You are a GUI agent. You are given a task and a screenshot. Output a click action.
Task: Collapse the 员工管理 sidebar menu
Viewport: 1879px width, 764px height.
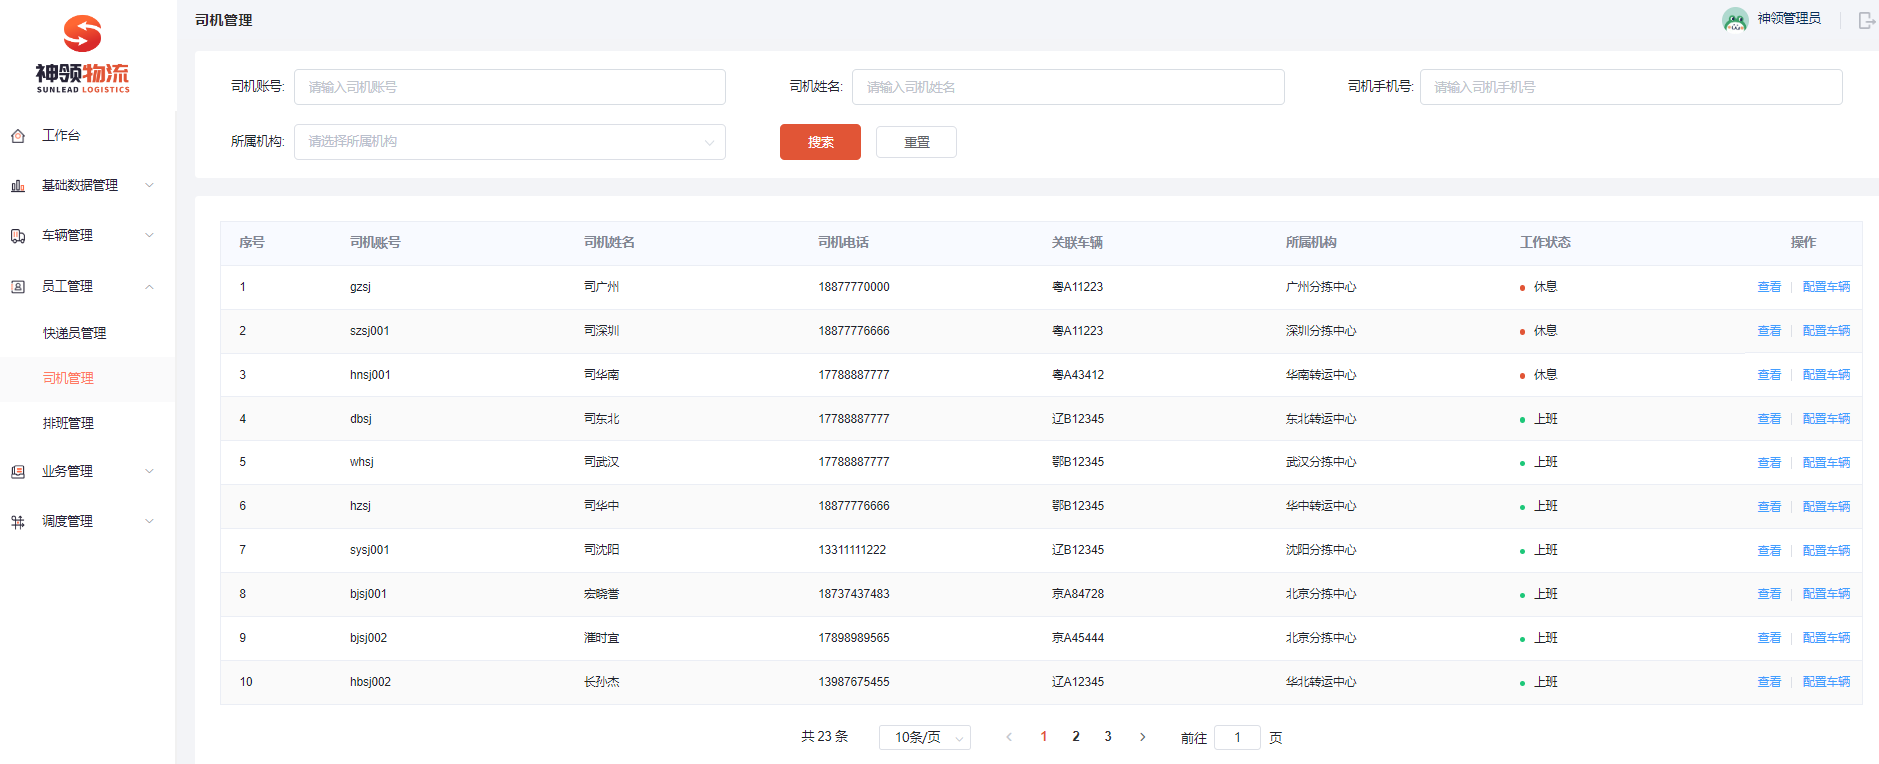pyautogui.click(x=80, y=287)
